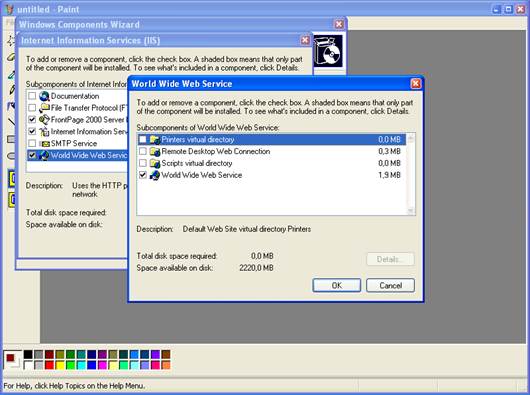Click the Printers virtual directory folder icon
This screenshot has height=395, width=530.
(155, 140)
